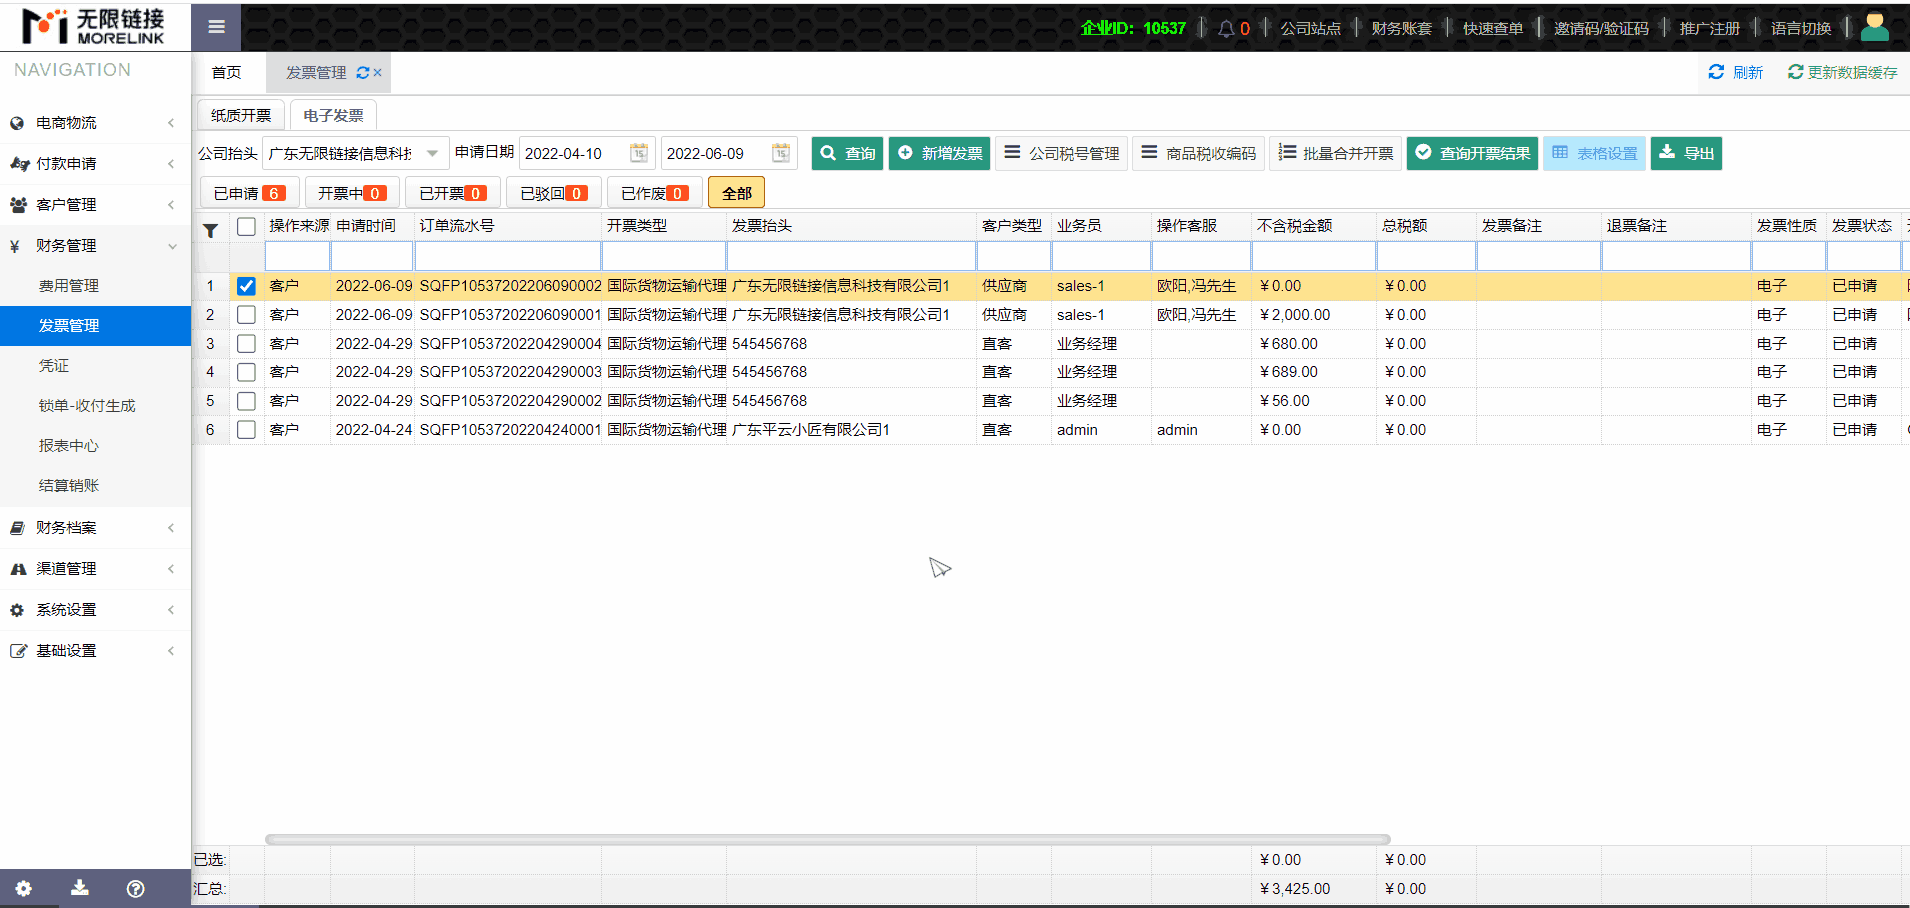Click the help question mark icon at bottom left
1910x908 pixels.
(x=135, y=888)
